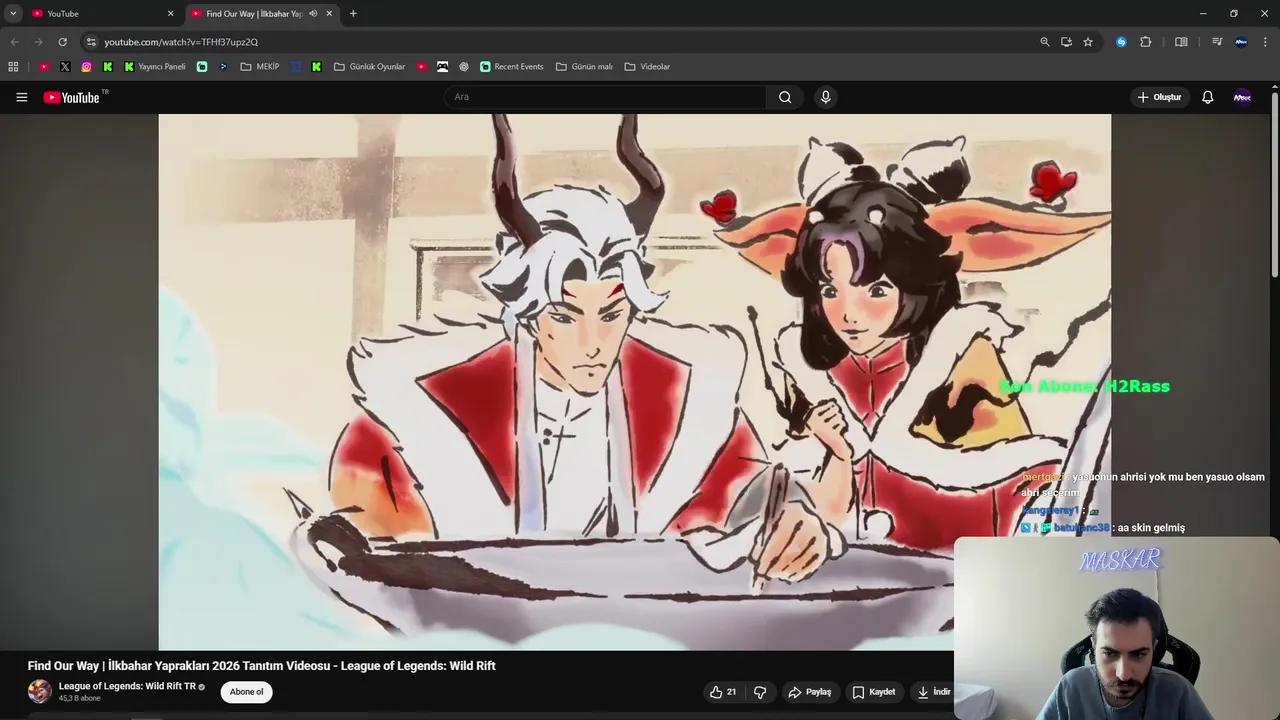Like the video with thumbs up
This screenshot has width=1280, height=720.
click(x=723, y=692)
